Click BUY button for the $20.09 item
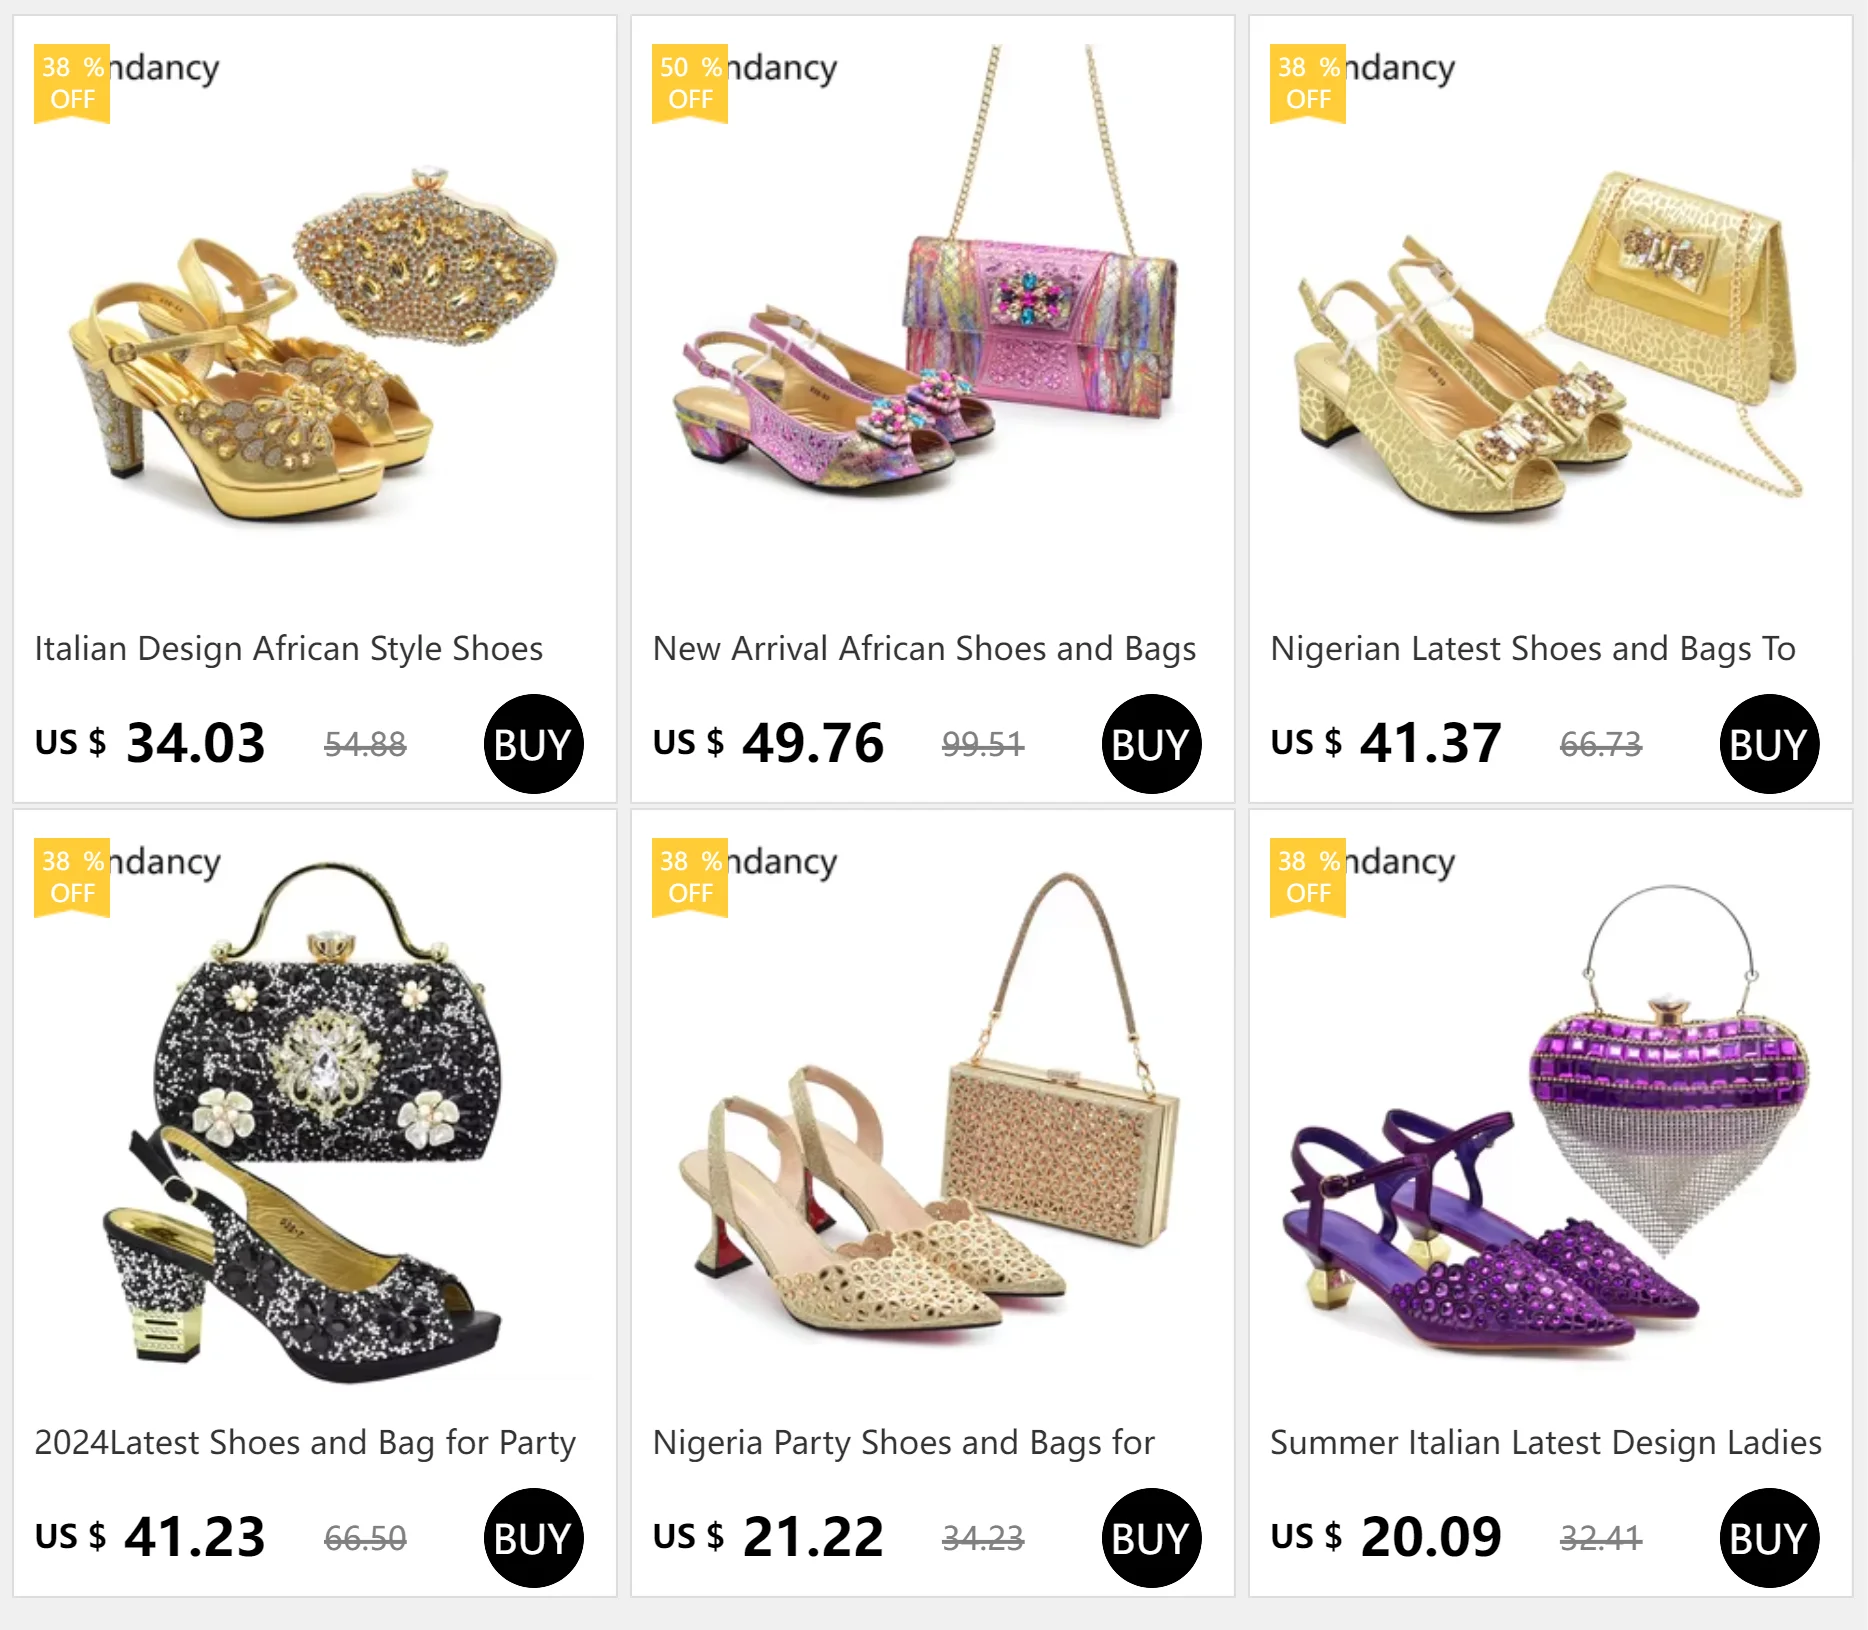 click(x=1769, y=1538)
